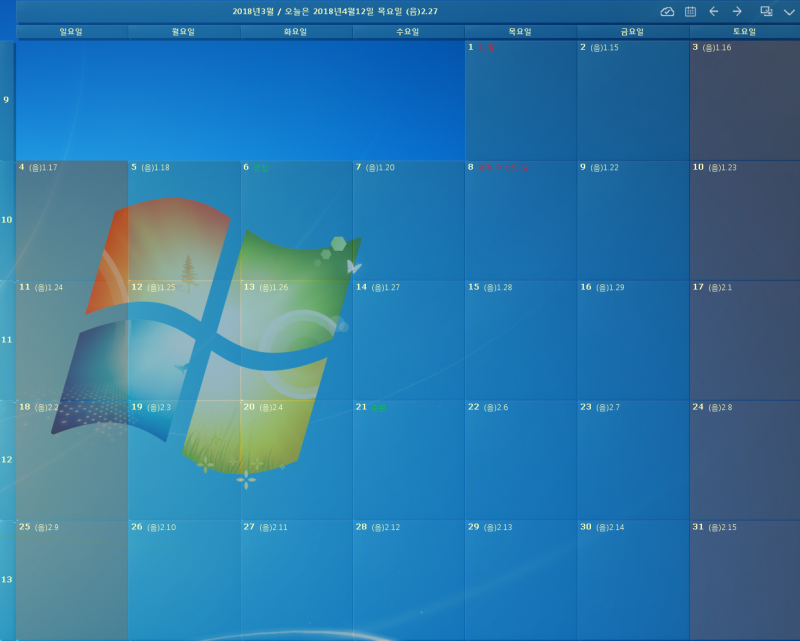Select the date cell for 20 (음)2.4
This screenshot has width=800, height=641.
(x=296, y=460)
